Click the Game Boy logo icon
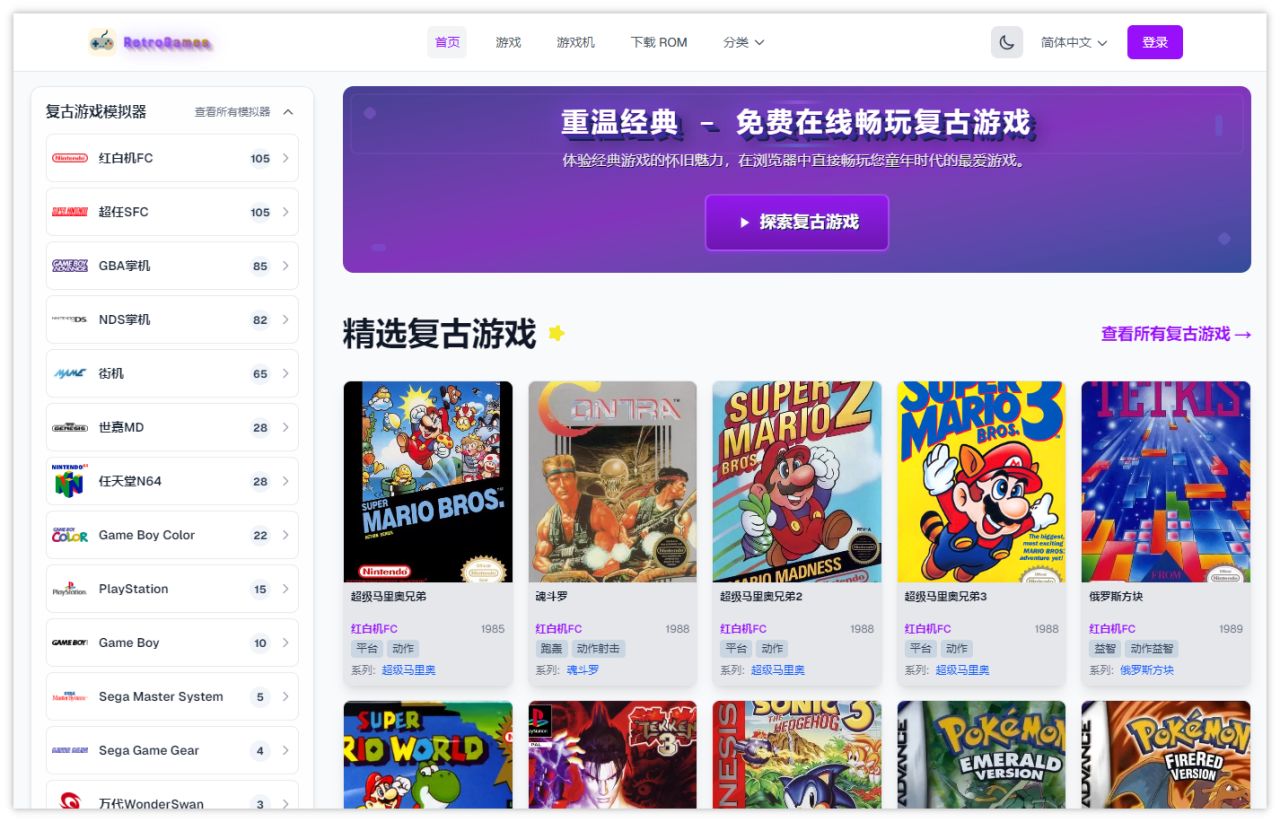 (x=70, y=643)
